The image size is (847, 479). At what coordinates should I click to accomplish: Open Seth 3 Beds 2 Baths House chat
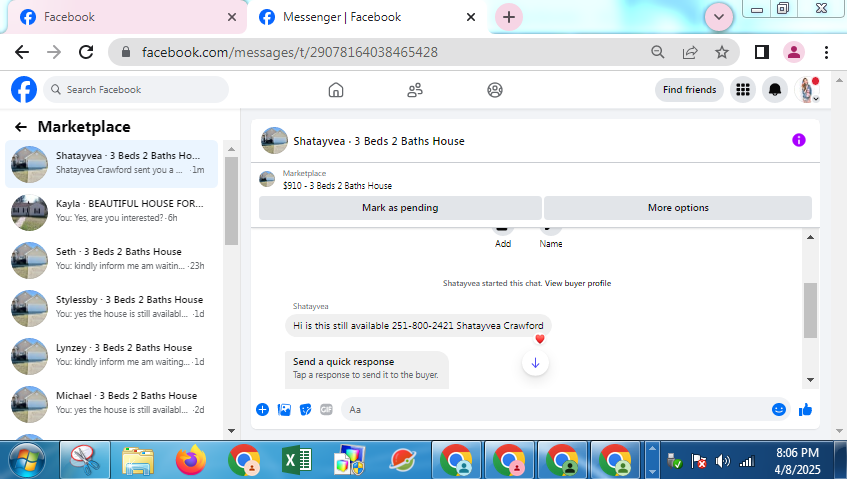(x=112, y=260)
